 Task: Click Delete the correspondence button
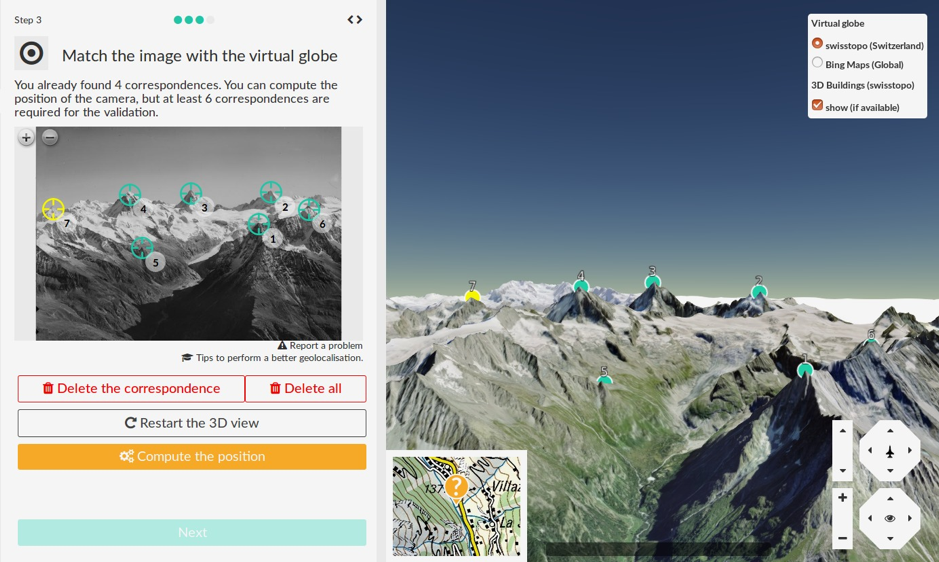pyautogui.click(x=131, y=388)
